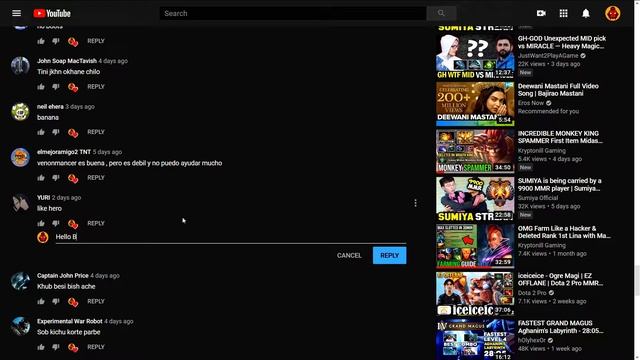Open elmejoramigo2 TNT's profile avatar

click(20, 157)
